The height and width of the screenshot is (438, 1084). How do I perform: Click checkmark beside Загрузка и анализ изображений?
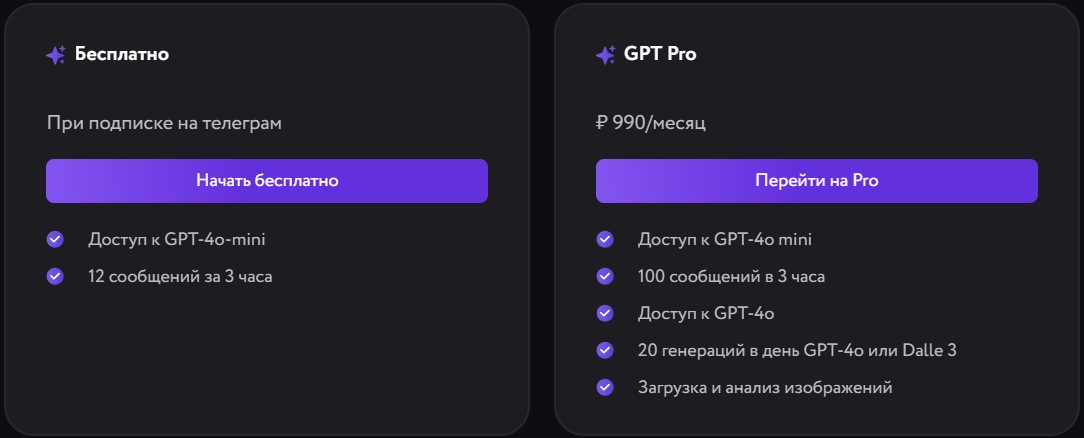[x=604, y=387]
